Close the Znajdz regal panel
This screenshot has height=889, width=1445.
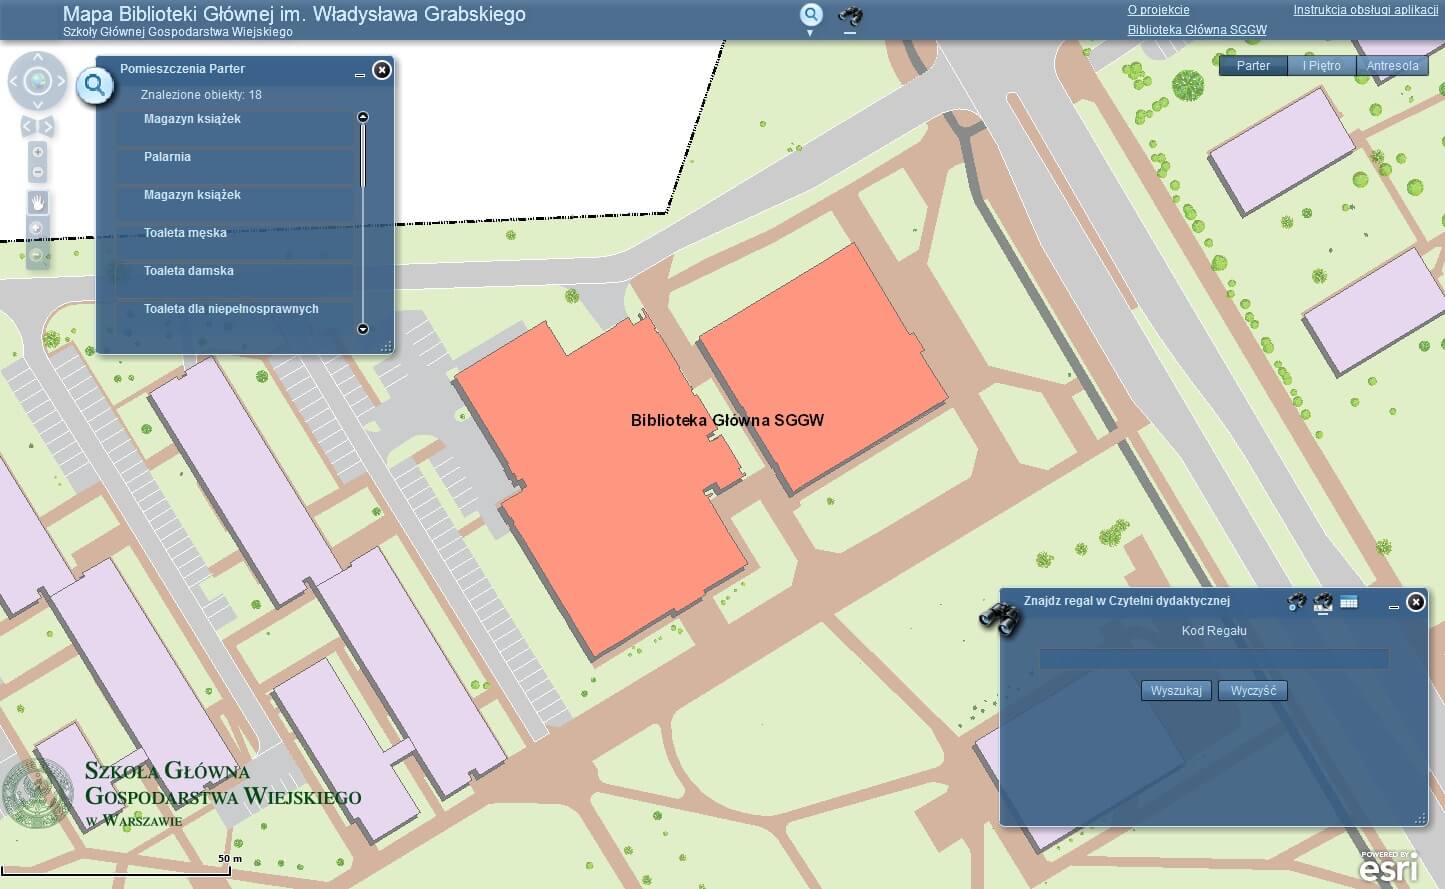1416,602
